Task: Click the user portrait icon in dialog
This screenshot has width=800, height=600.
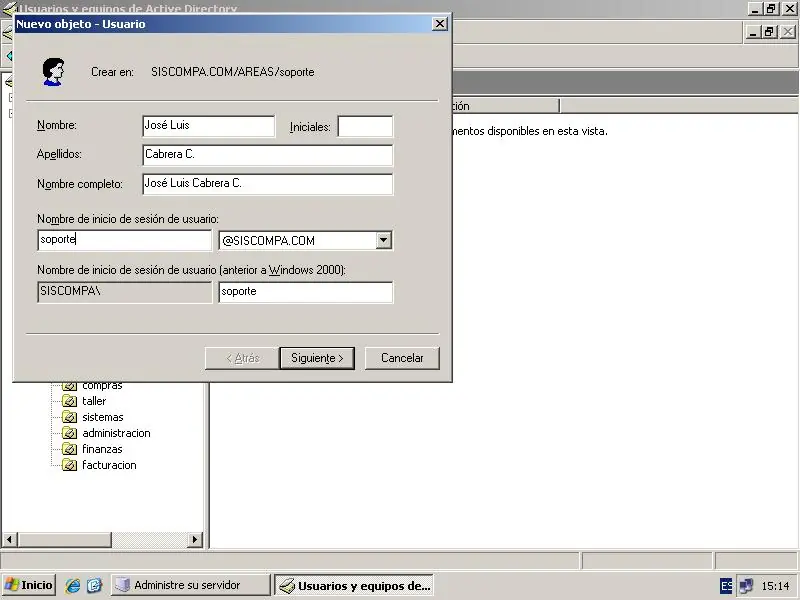Action: click(53, 72)
